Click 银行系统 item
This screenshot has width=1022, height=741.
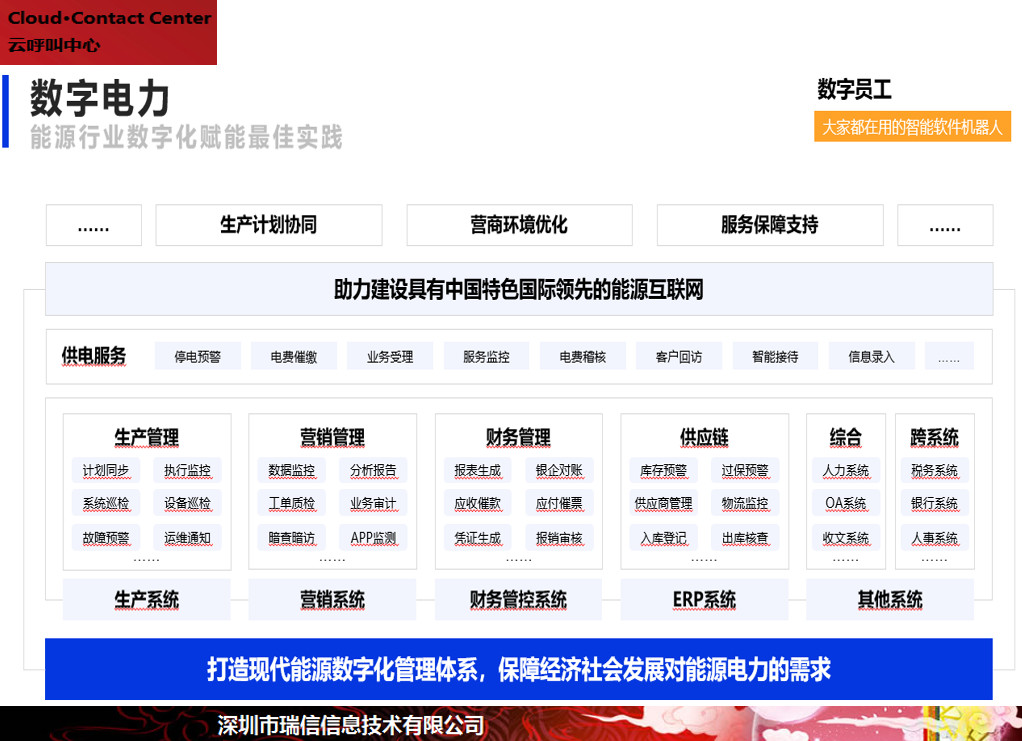(935, 503)
